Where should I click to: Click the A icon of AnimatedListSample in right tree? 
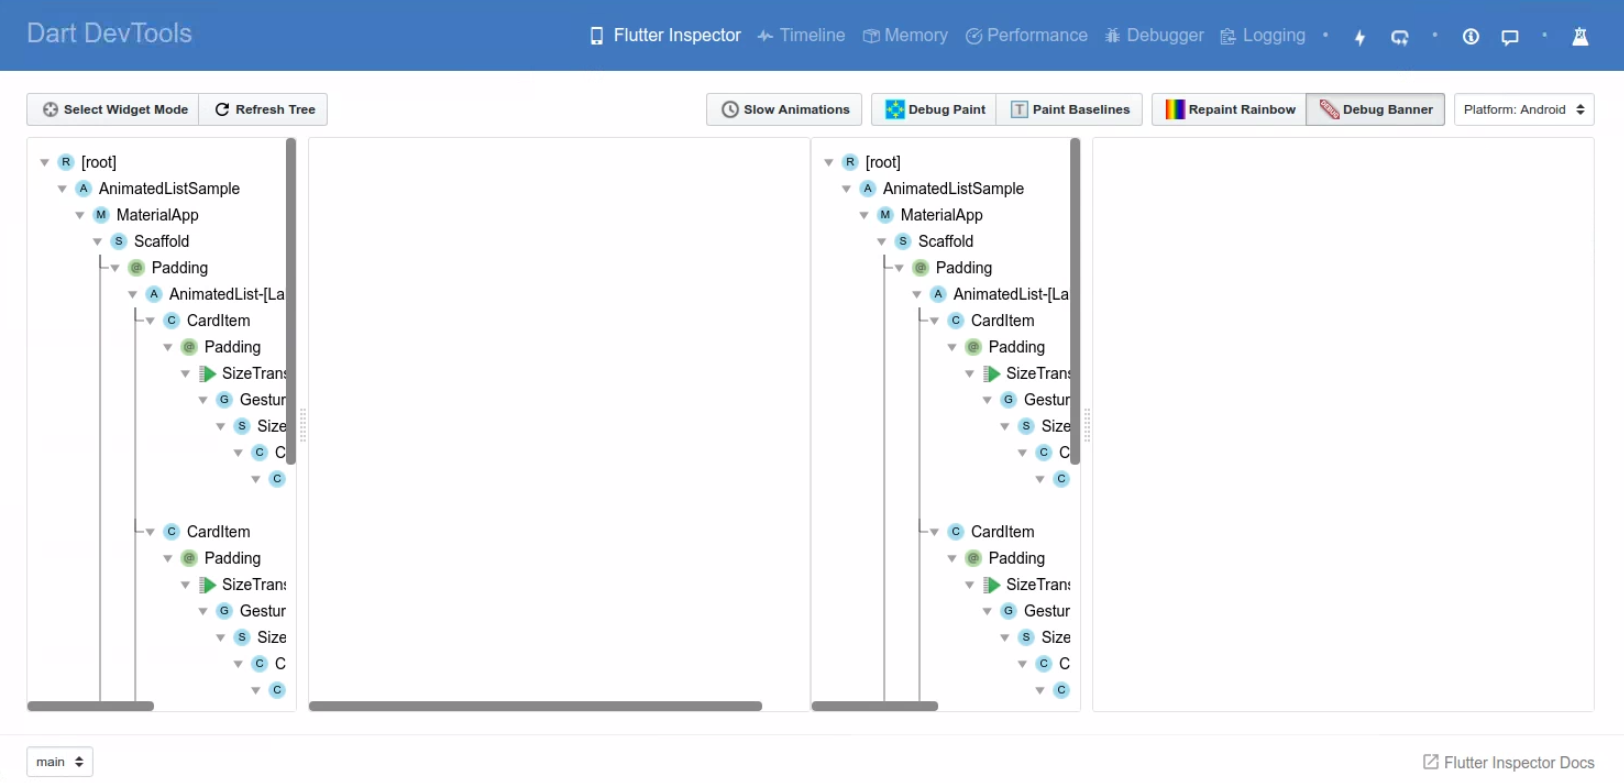[868, 188]
